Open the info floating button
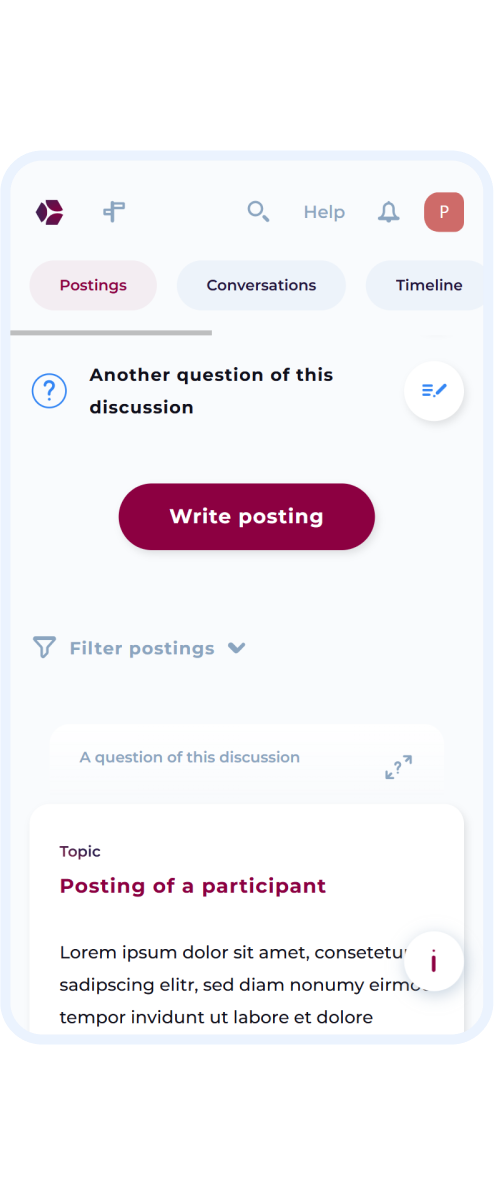 coord(434,961)
